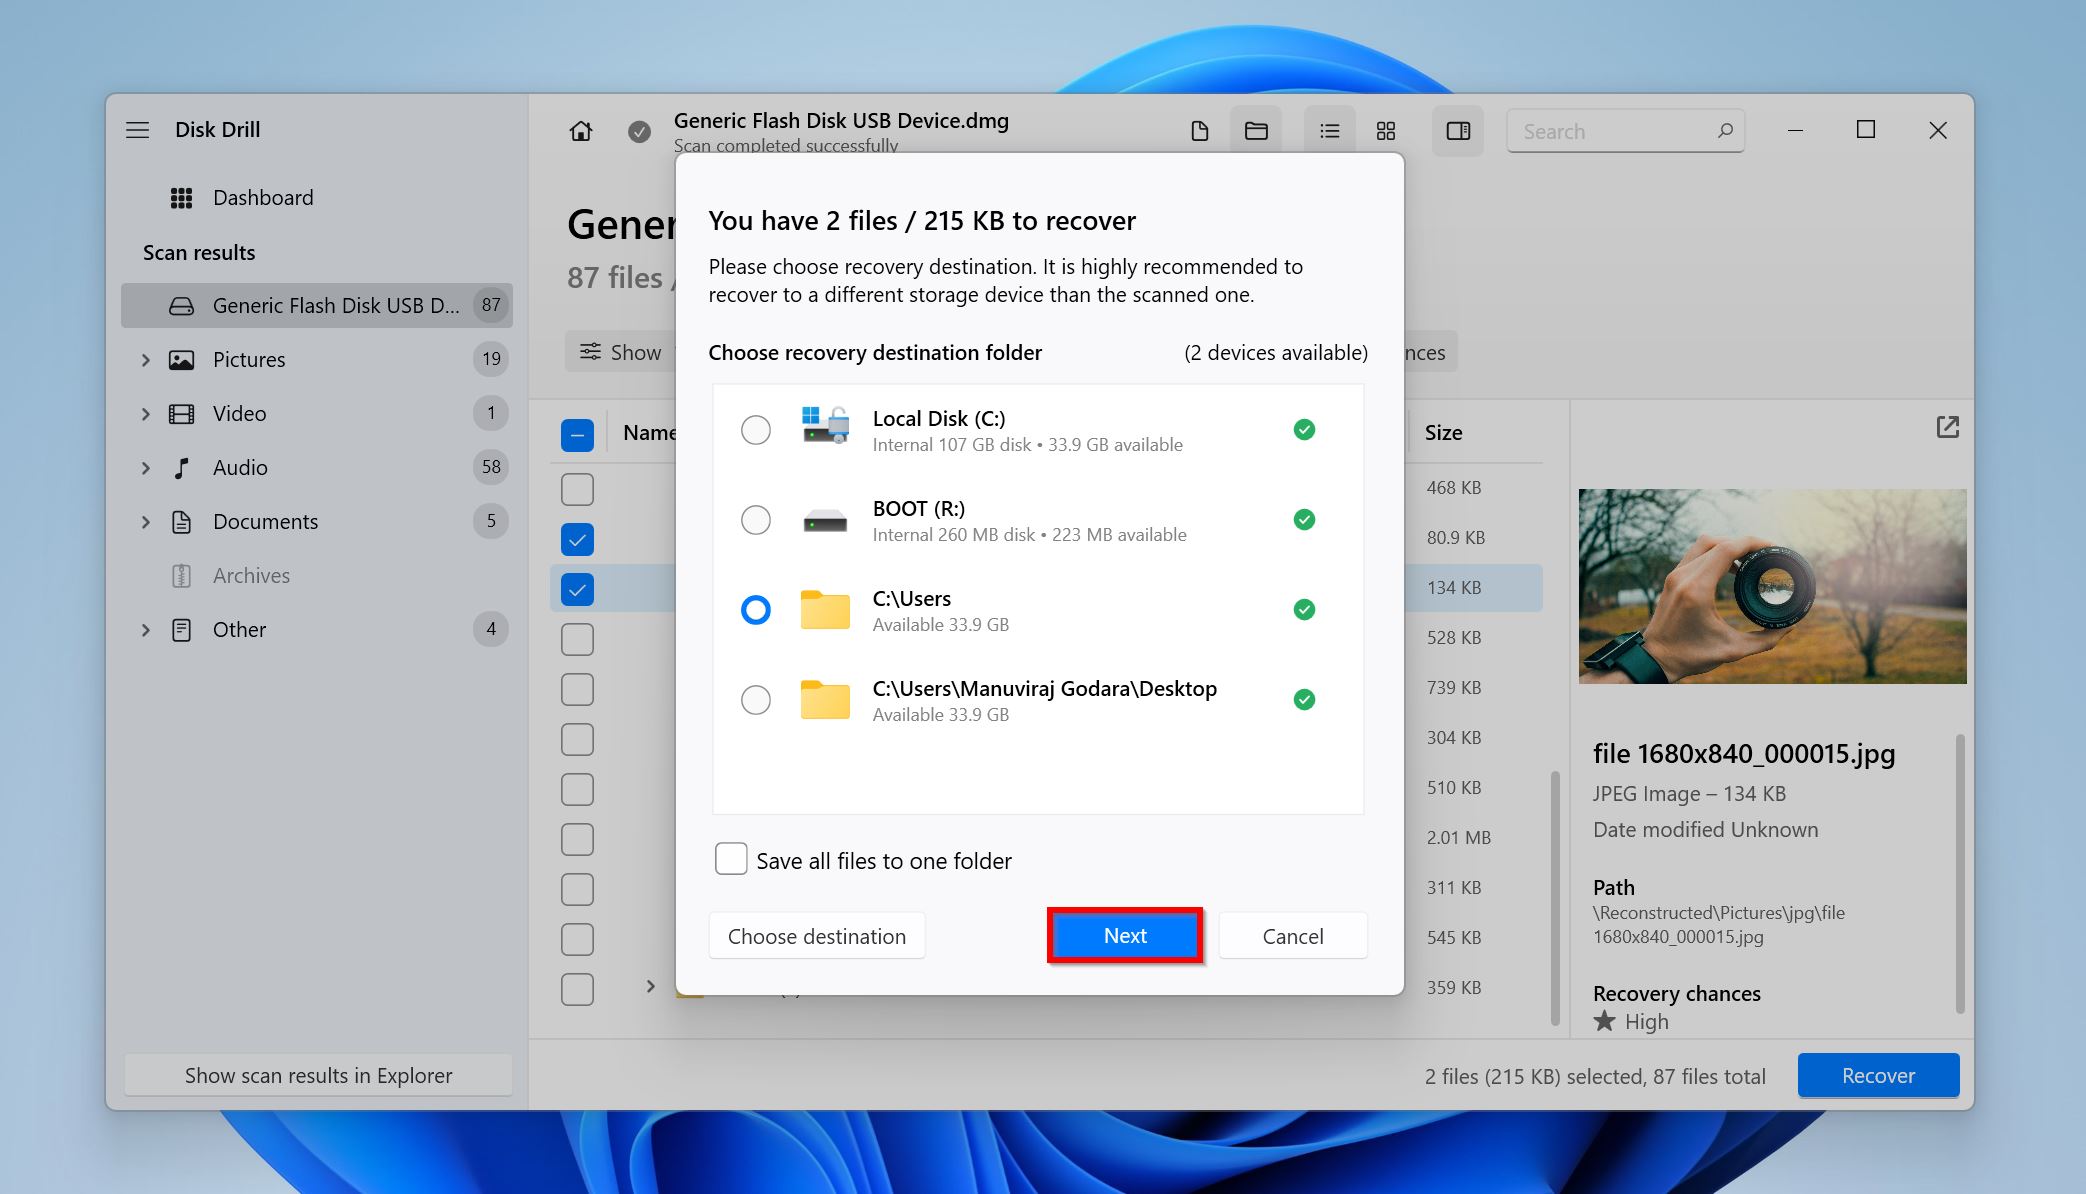Click Show scan results in Explorer

tap(317, 1074)
